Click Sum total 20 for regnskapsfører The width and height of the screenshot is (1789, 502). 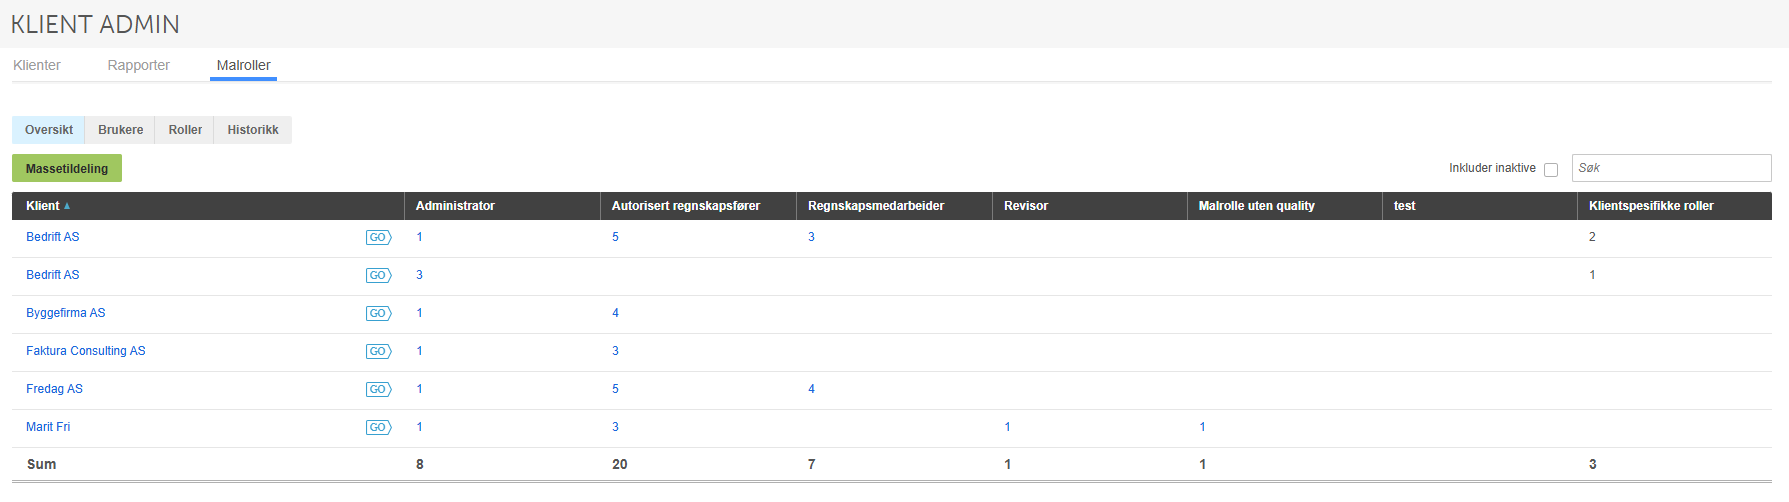[x=620, y=464]
